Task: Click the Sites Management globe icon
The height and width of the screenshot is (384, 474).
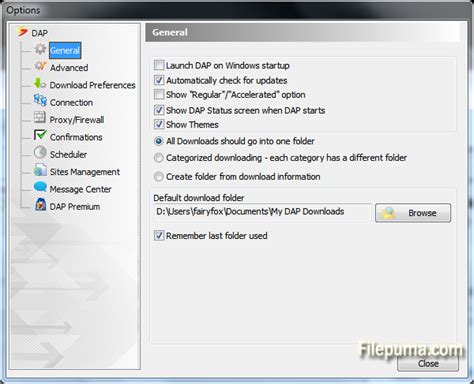Action: 40,170
